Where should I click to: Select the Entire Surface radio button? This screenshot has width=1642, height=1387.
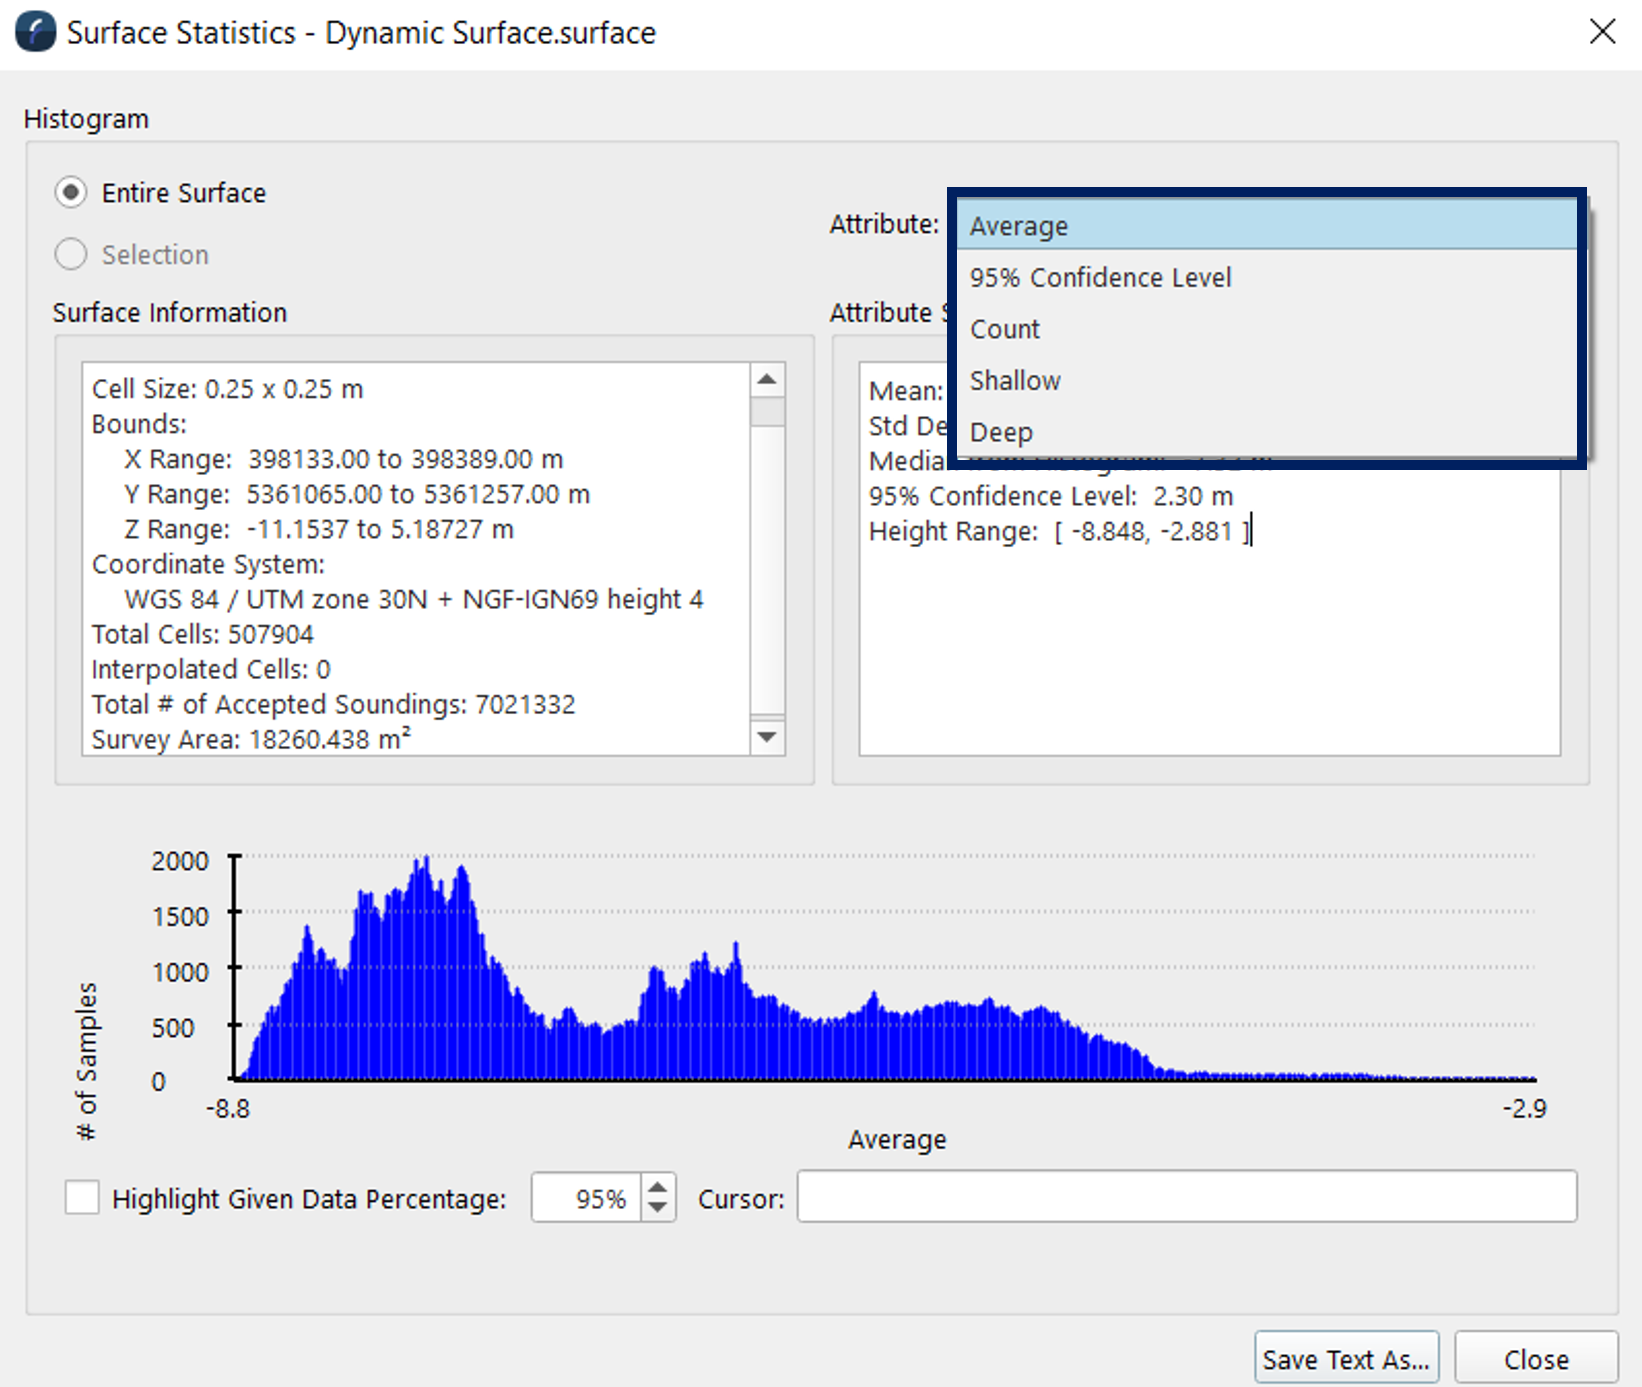[71, 192]
